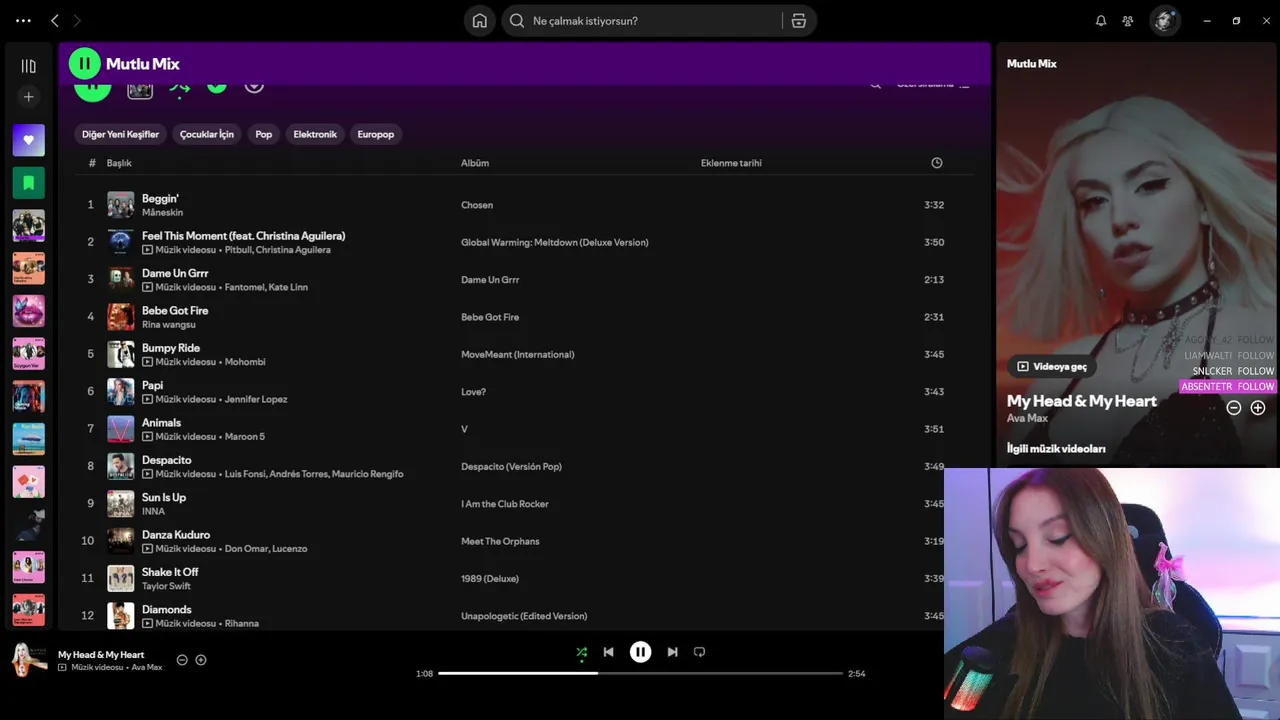Open the green bookmark episodes item
Image resolution: width=1280 pixels, height=720 pixels.
click(x=28, y=183)
